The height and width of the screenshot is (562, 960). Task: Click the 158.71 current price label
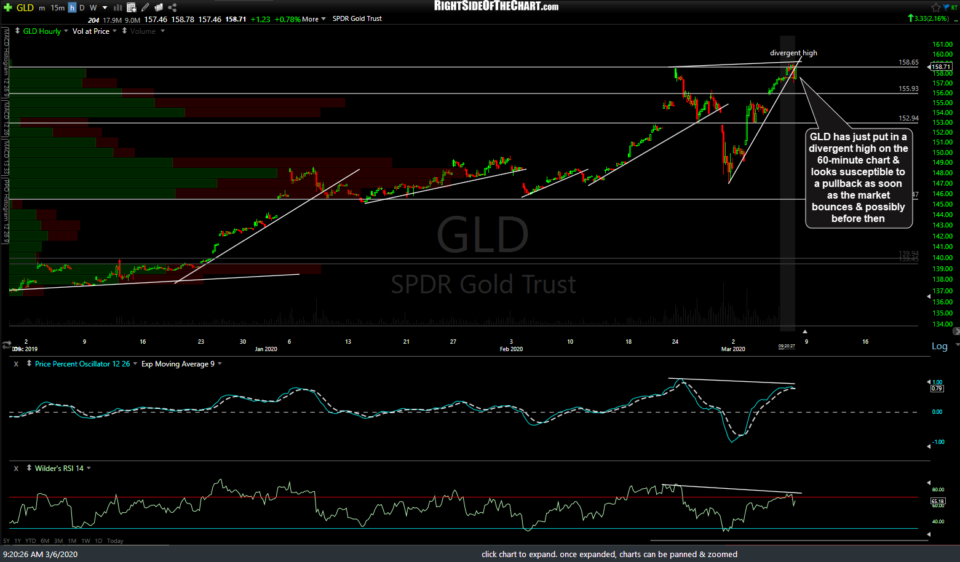(x=942, y=67)
